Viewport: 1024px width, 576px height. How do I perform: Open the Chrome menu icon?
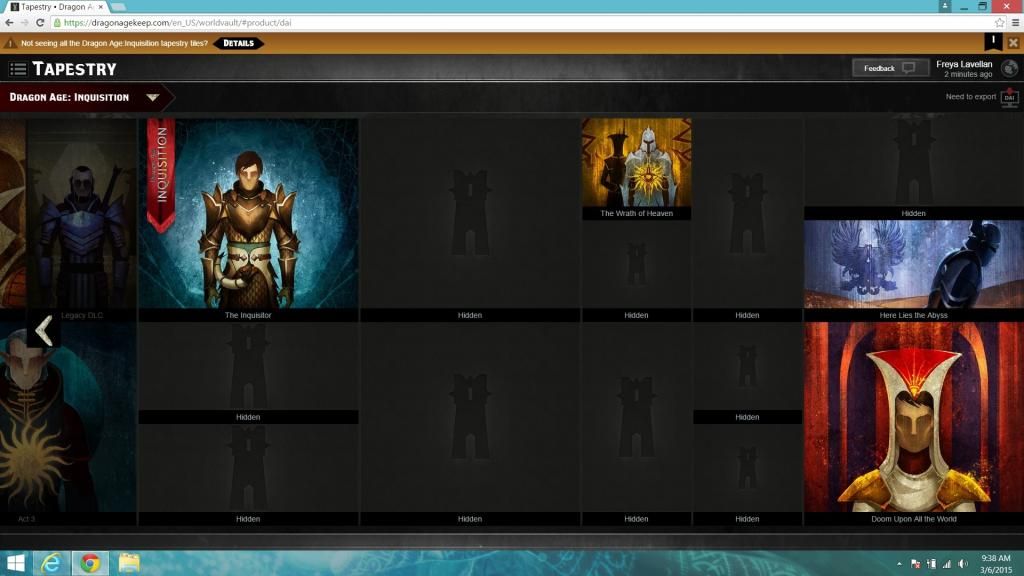(x=1014, y=22)
